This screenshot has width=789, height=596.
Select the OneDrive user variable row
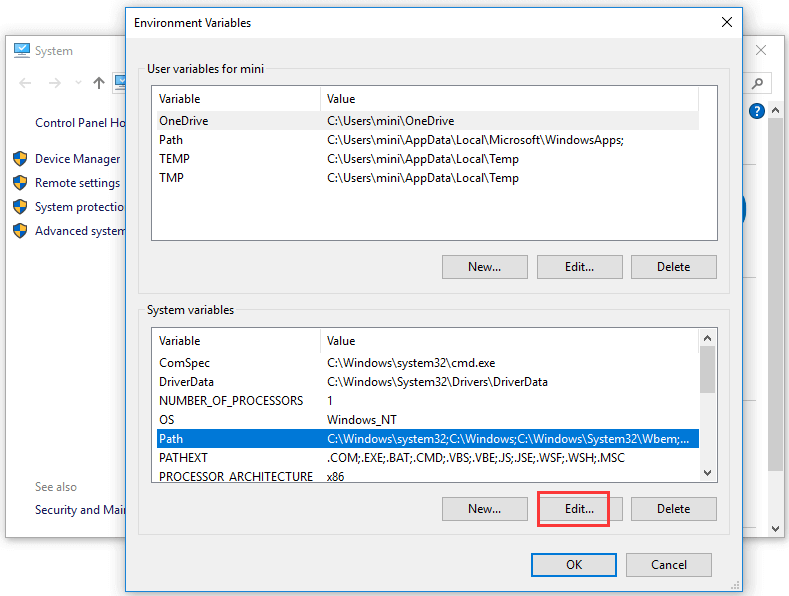click(x=428, y=121)
